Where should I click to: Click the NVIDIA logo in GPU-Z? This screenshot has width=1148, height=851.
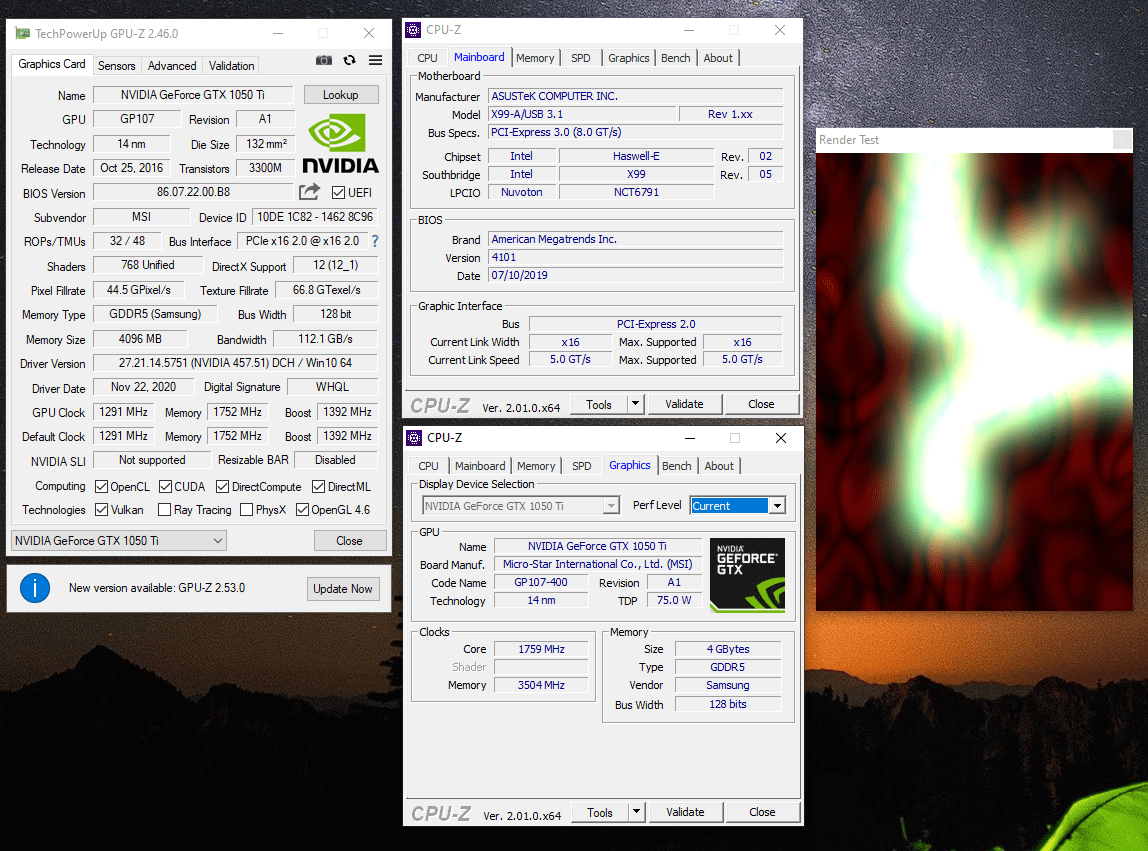[x=340, y=145]
